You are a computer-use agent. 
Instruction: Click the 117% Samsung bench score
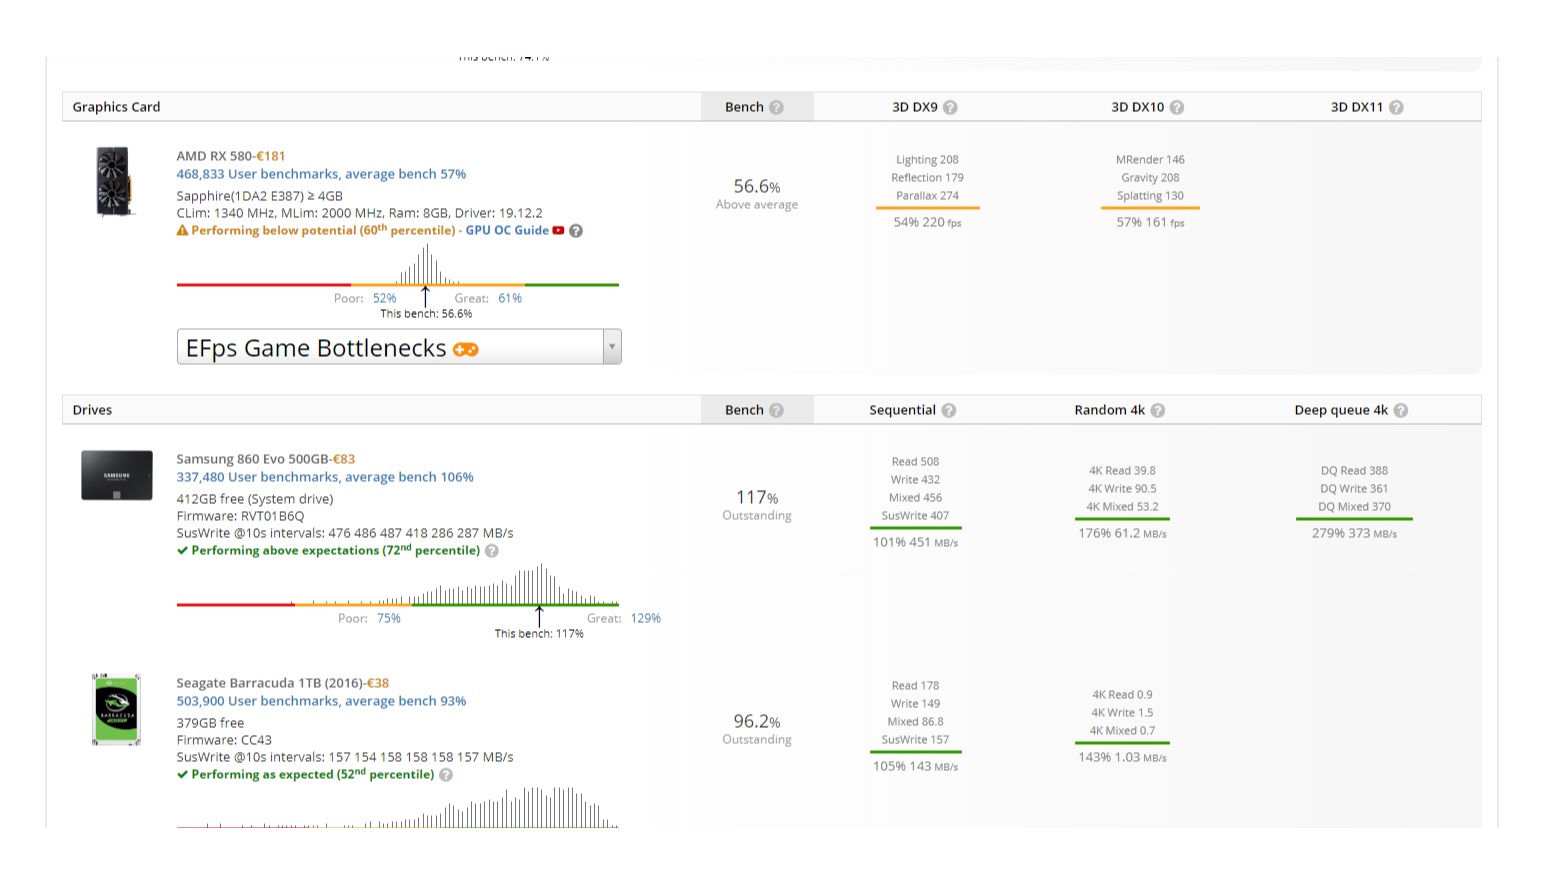(757, 497)
